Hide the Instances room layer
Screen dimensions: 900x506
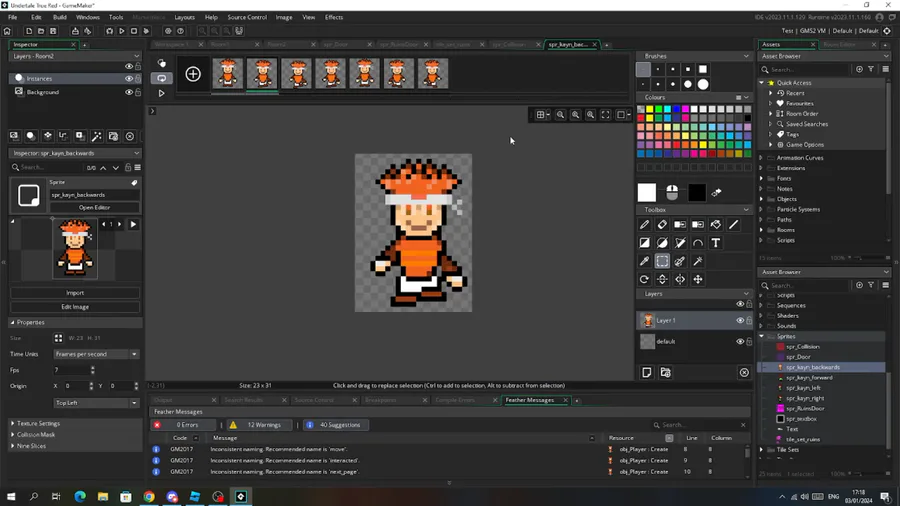pyautogui.click(x=129, y=79)
